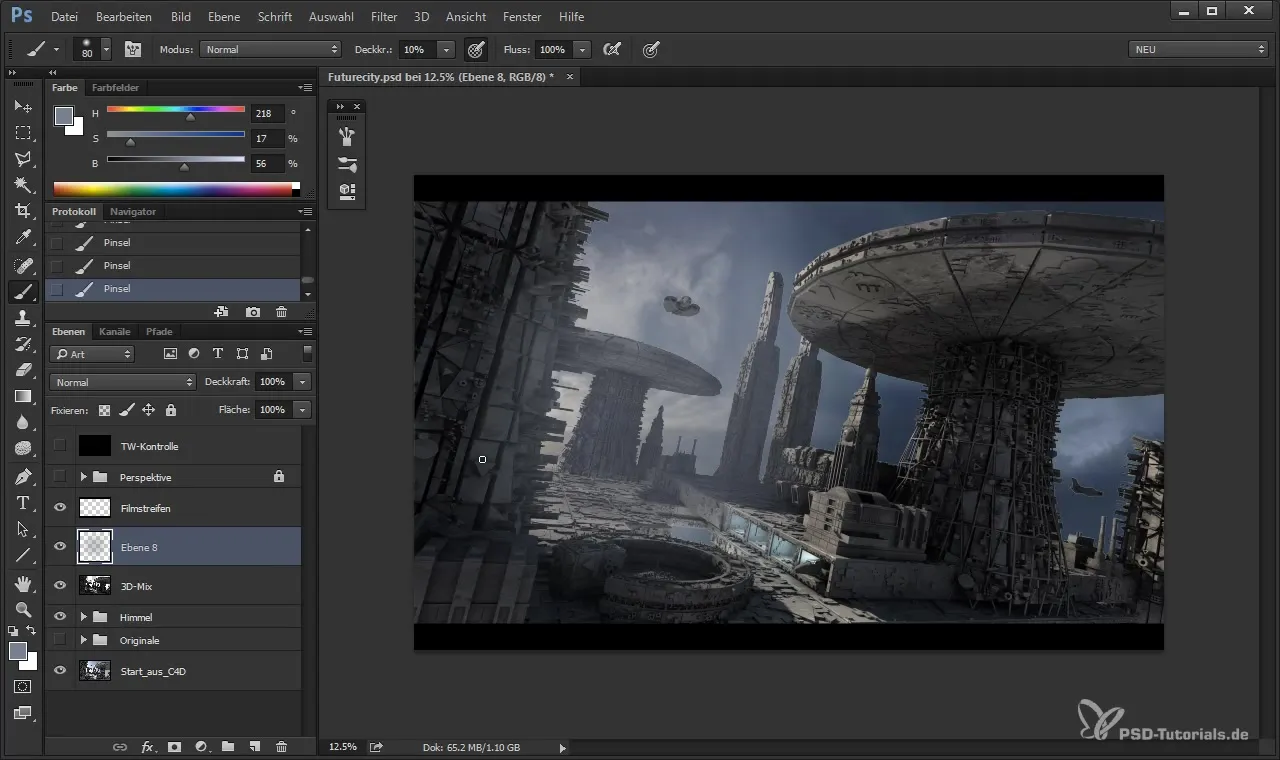Show the TW-Kontrolle layer
The height and width of the screenshot is (760, 1280).
pyautogui.click(x=59, y=446)
